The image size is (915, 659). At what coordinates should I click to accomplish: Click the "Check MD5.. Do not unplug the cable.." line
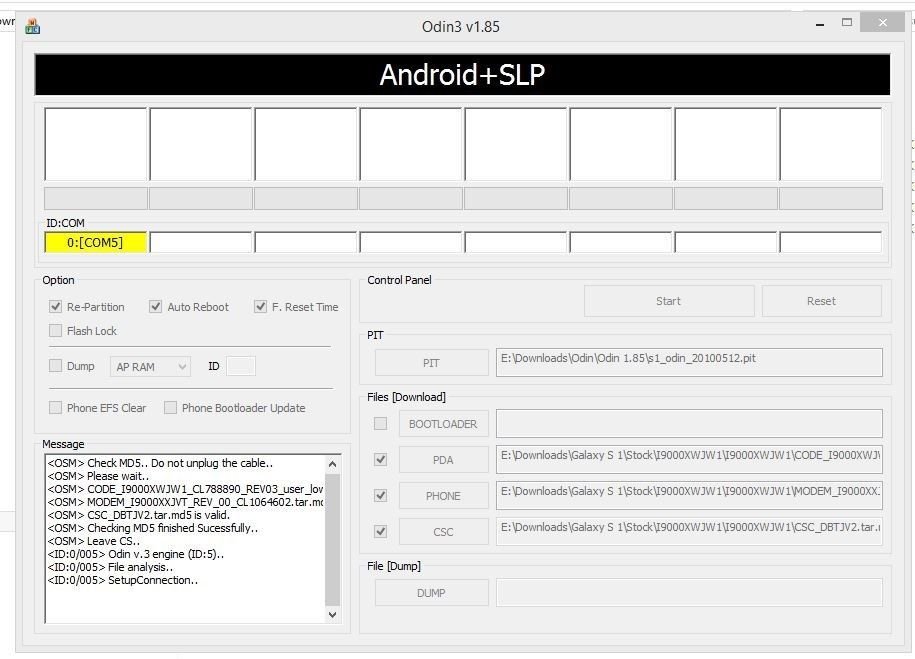coord(160,463)
